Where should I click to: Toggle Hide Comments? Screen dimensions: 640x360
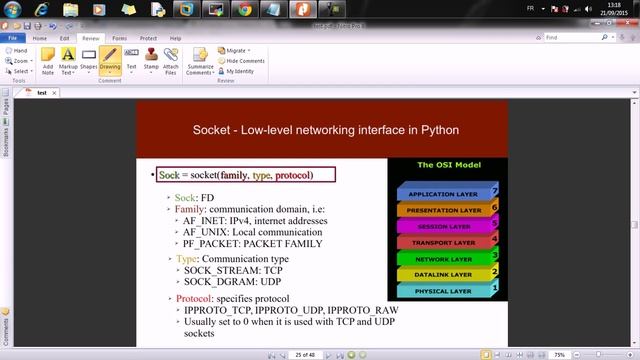pos(241,61)
